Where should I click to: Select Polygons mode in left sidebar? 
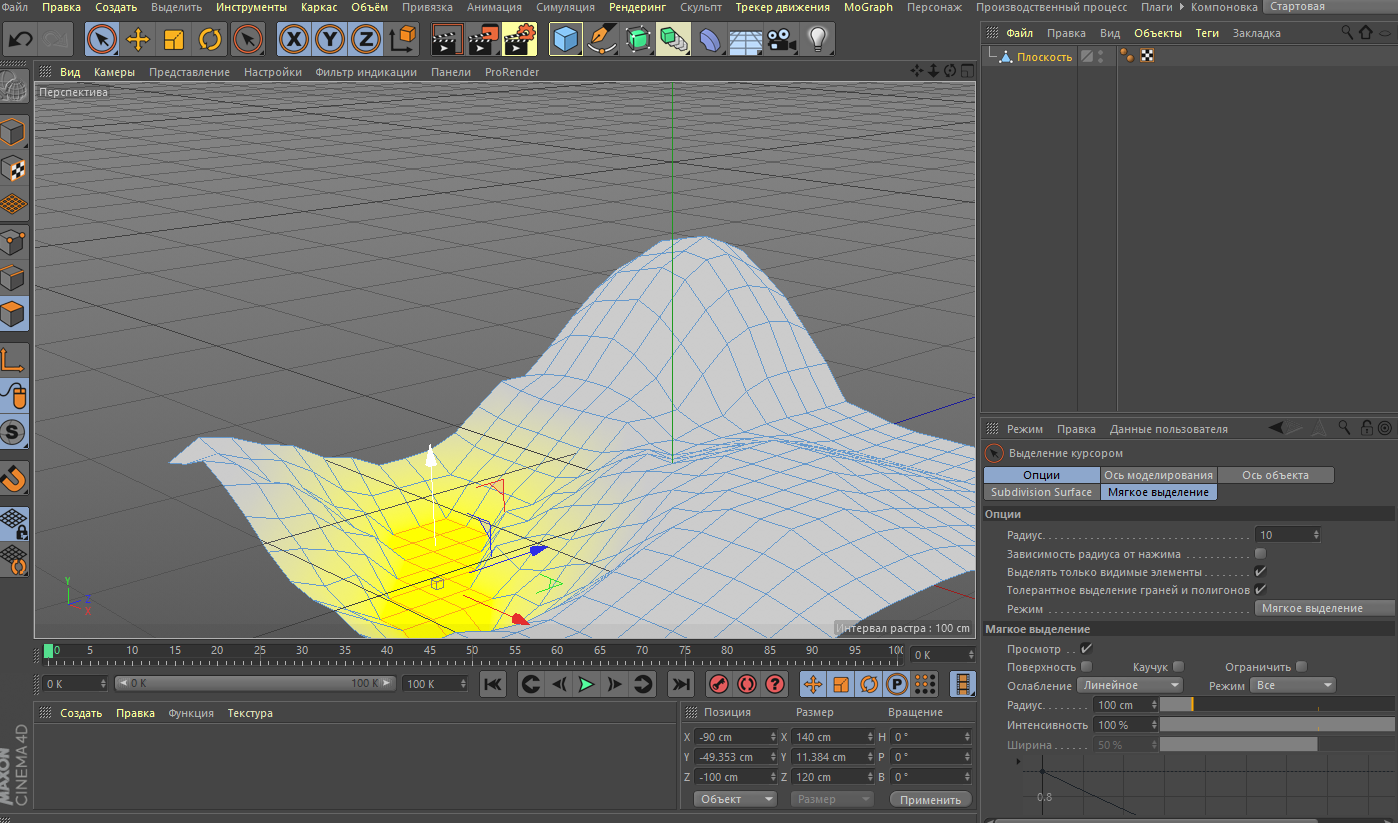coord(14,314)
